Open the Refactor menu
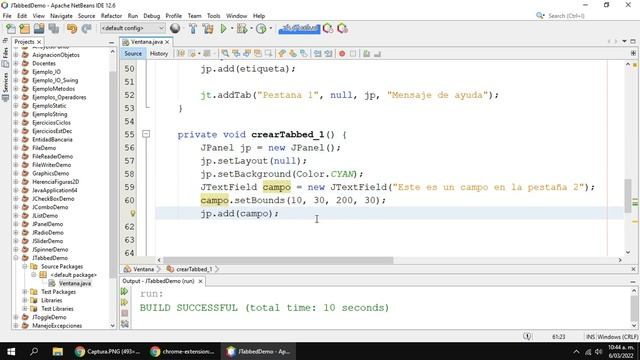Screen dimensions: 640x360 tap(111, 16)
